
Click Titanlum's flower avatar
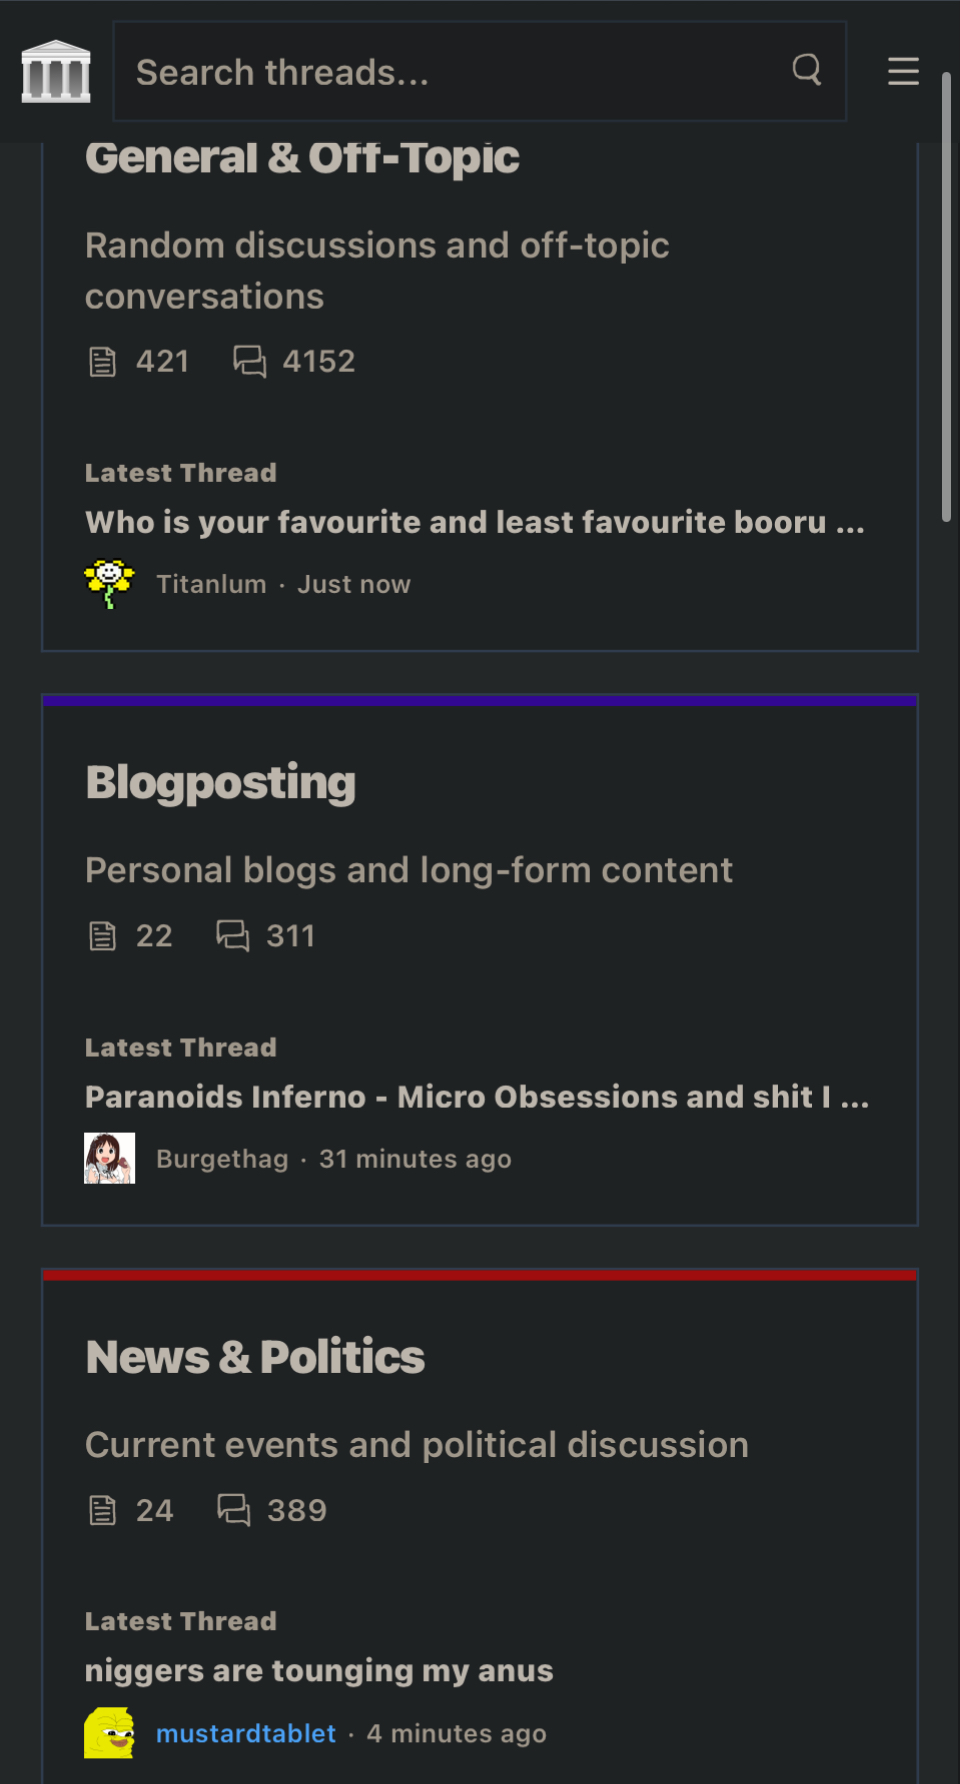(x=110, y=584)
